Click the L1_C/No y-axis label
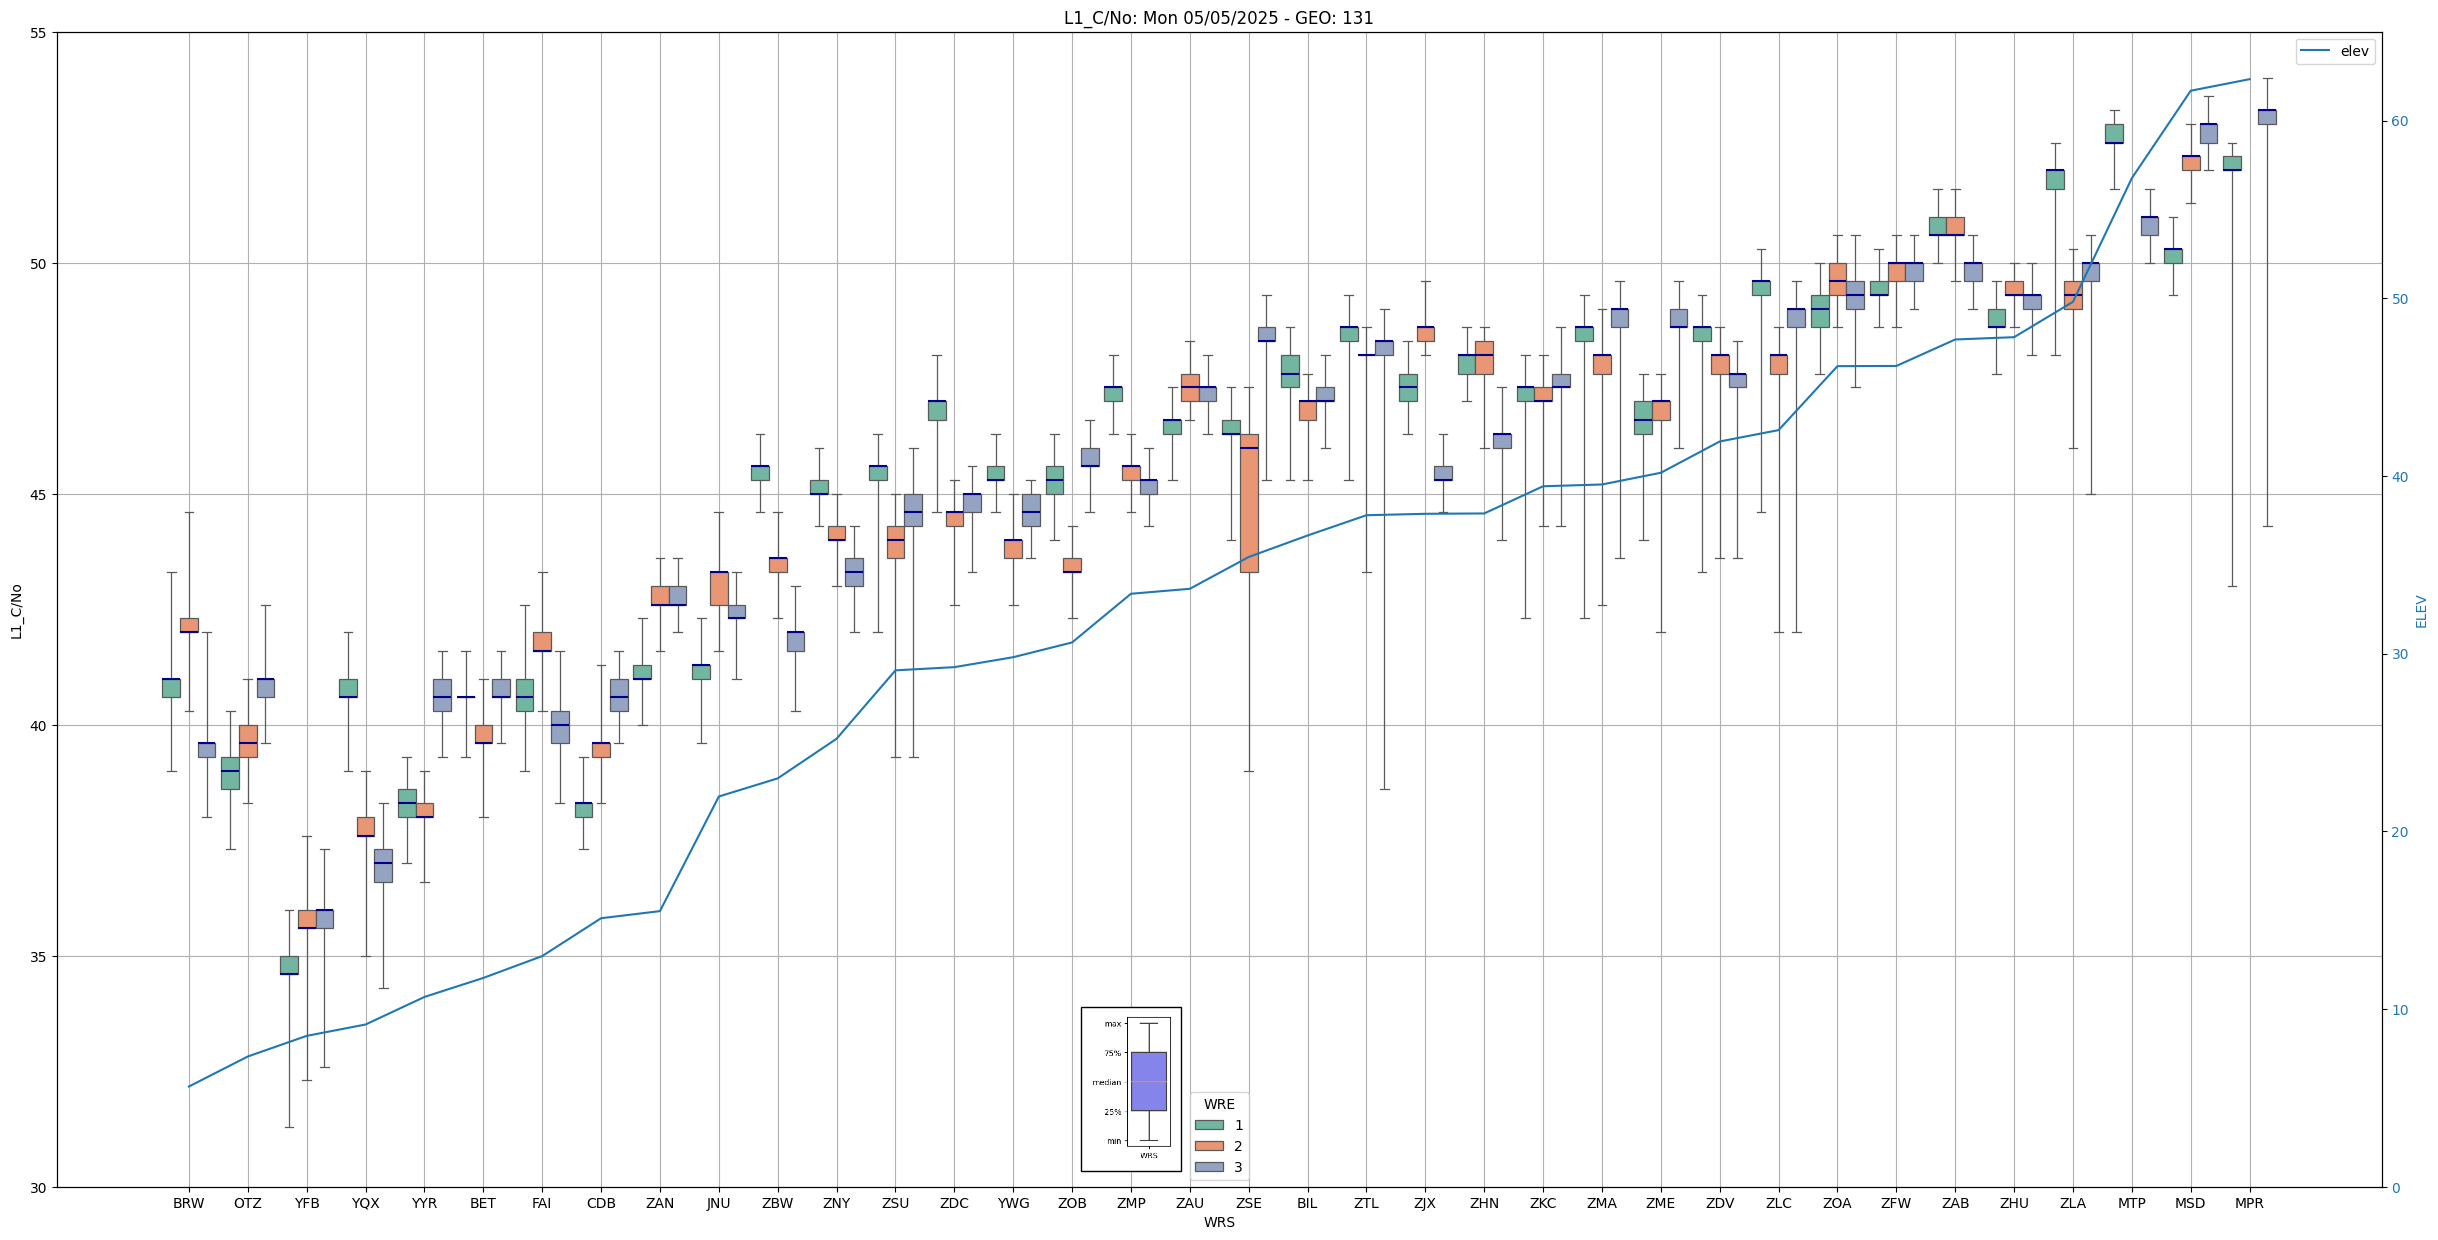 [16, 611]
